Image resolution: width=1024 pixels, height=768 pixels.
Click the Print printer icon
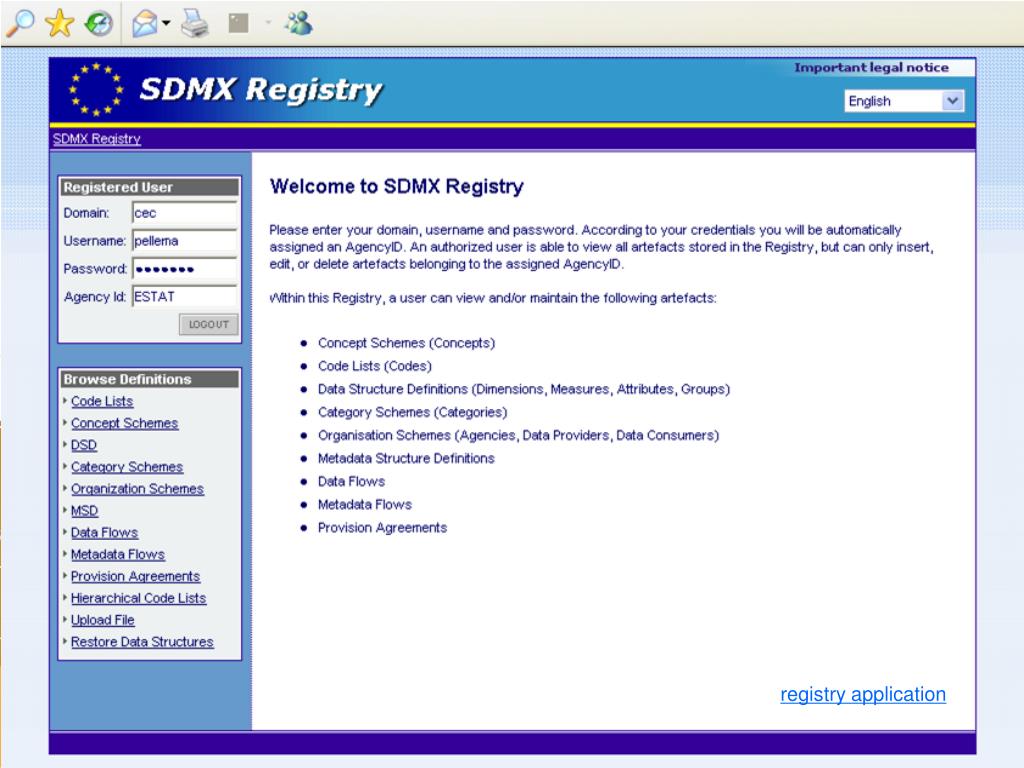point(195,24)
